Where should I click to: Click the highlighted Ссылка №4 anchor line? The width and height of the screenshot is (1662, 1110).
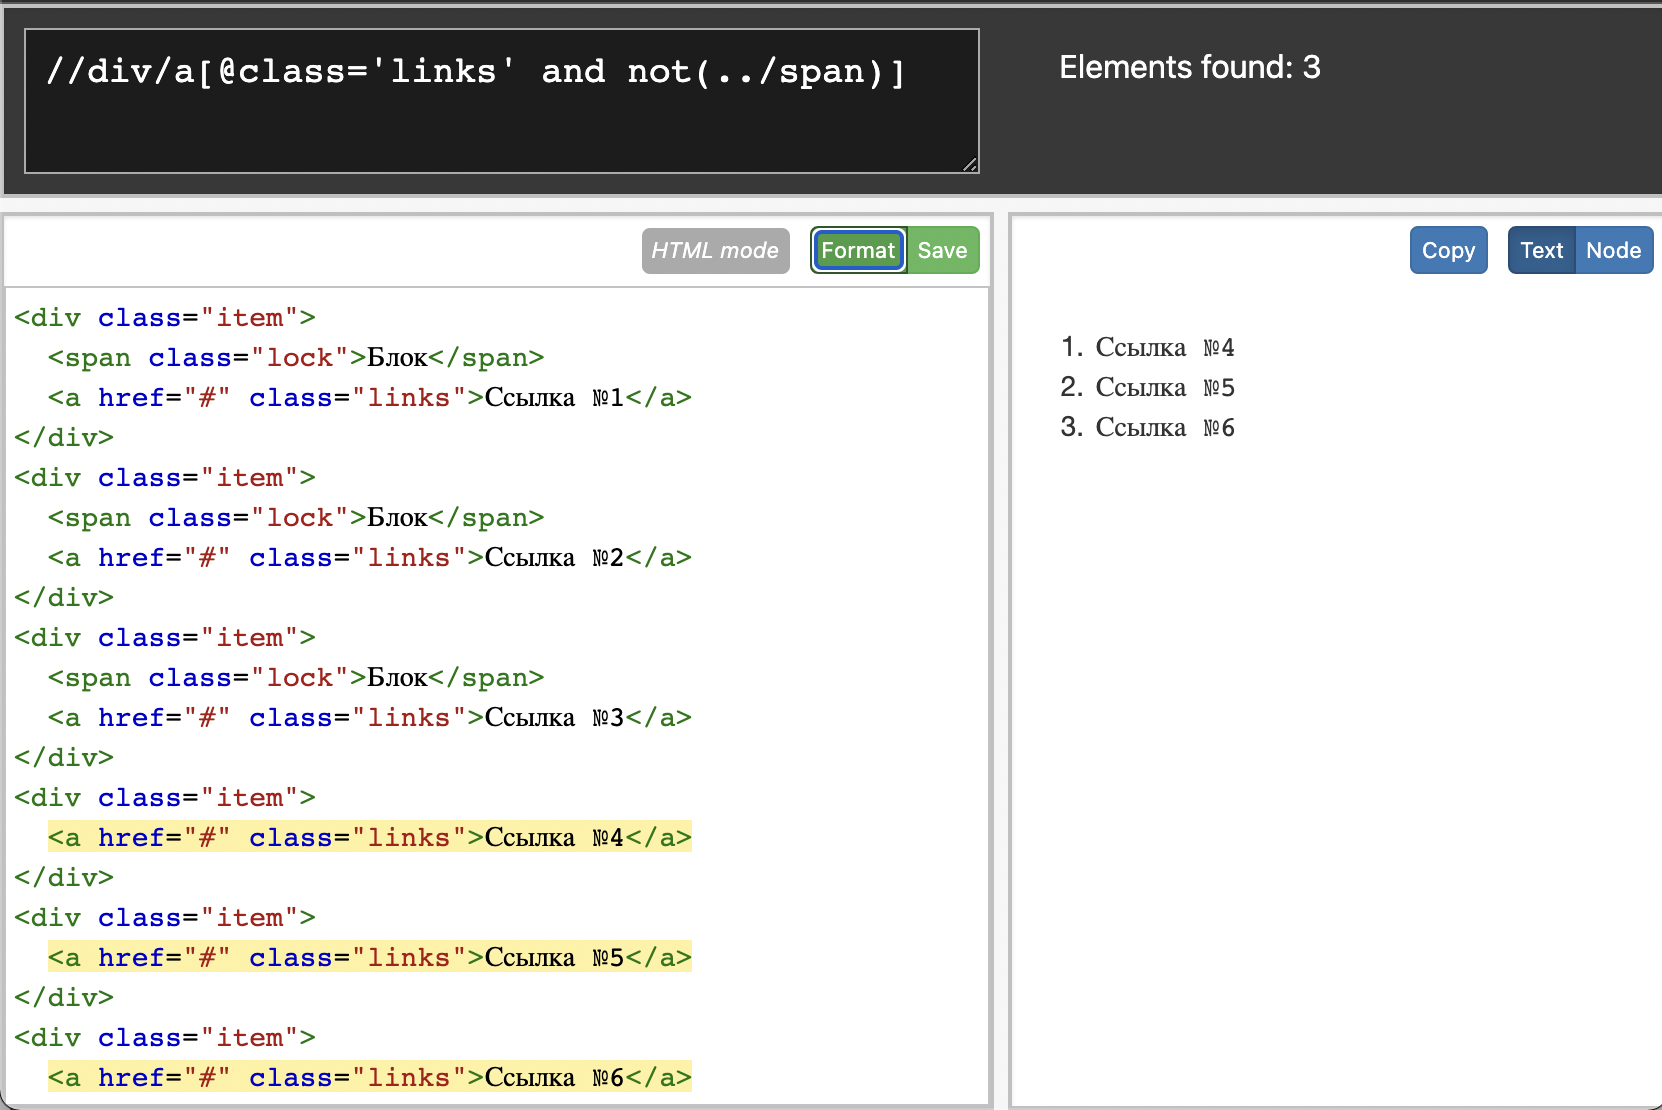tap(369, 837)
